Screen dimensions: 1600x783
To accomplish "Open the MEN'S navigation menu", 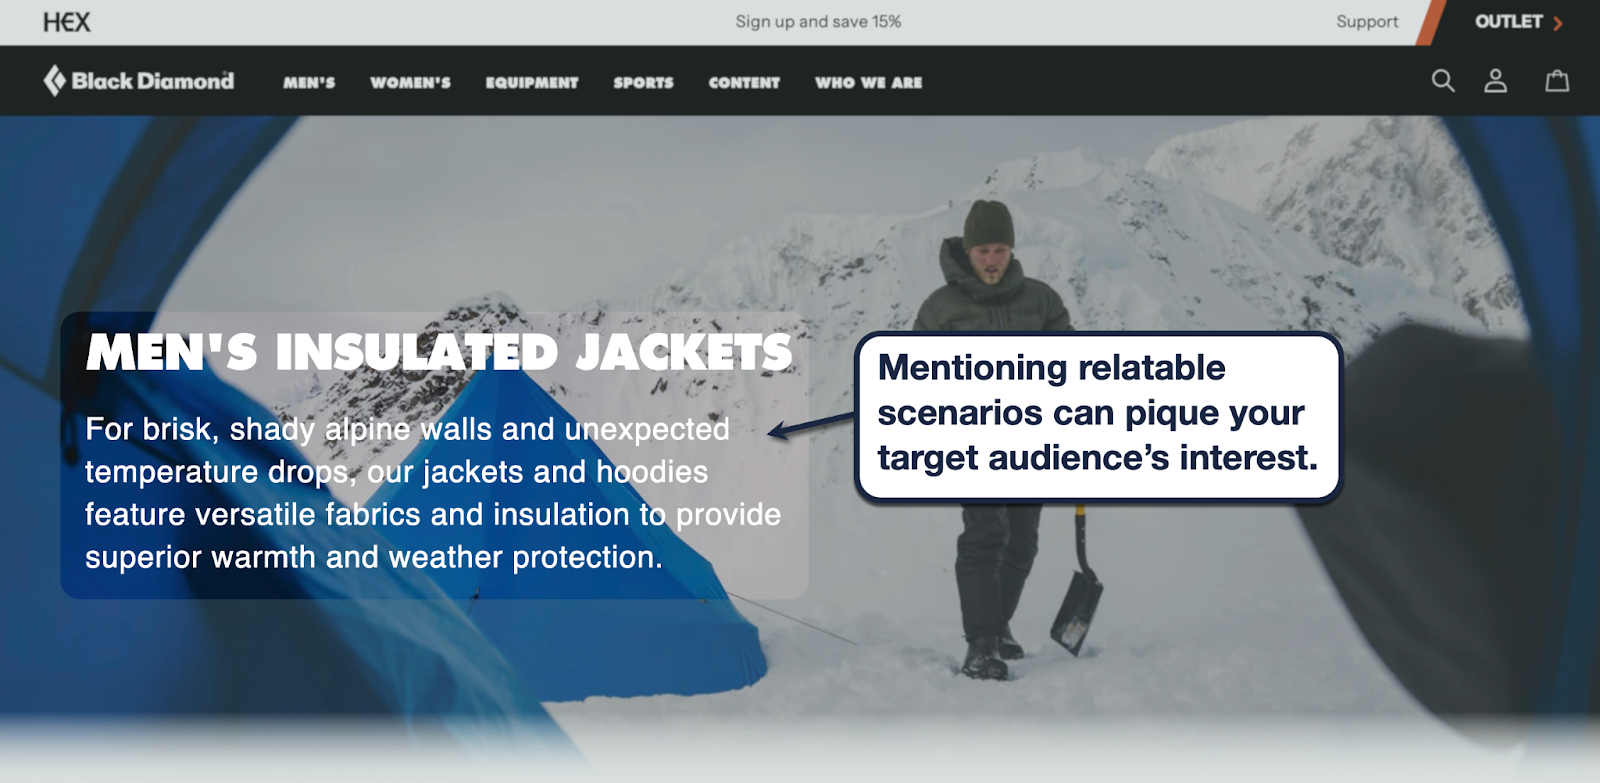I will 309,83.
